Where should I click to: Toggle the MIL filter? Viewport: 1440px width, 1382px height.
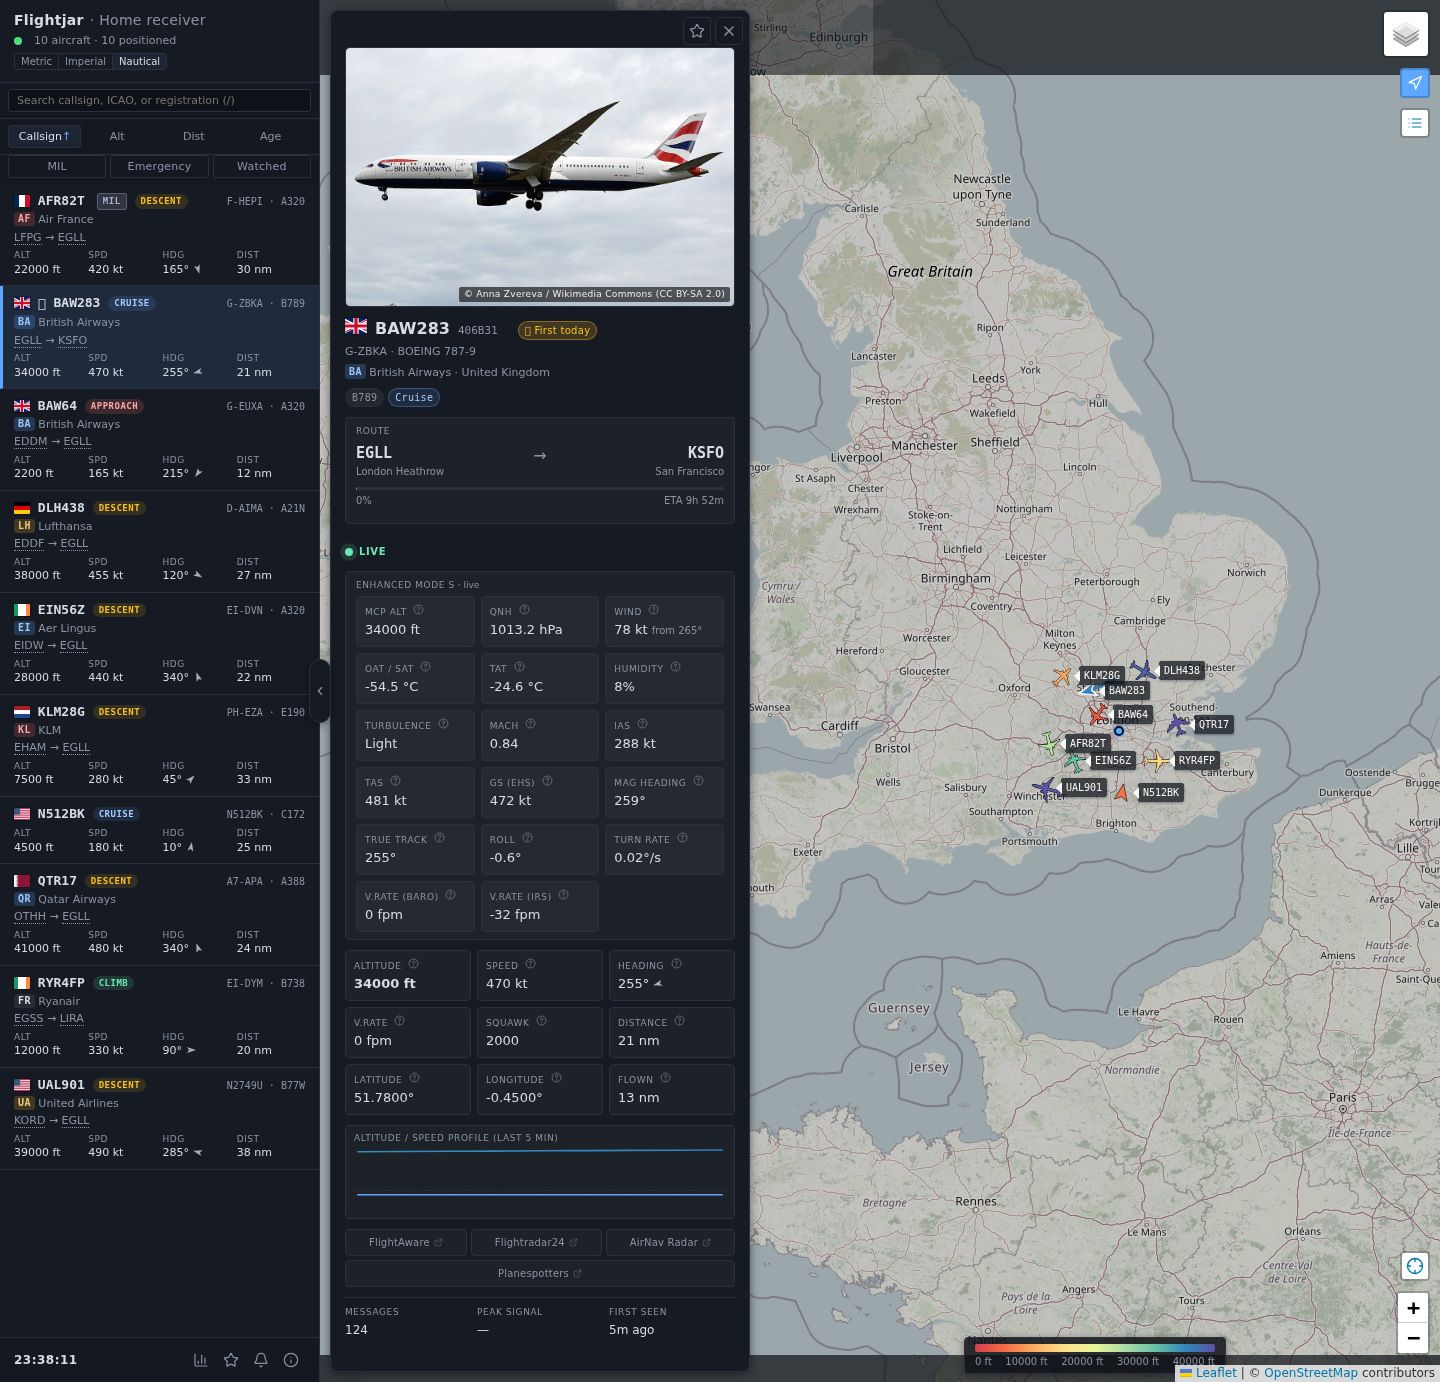click(x=57, y=167)
